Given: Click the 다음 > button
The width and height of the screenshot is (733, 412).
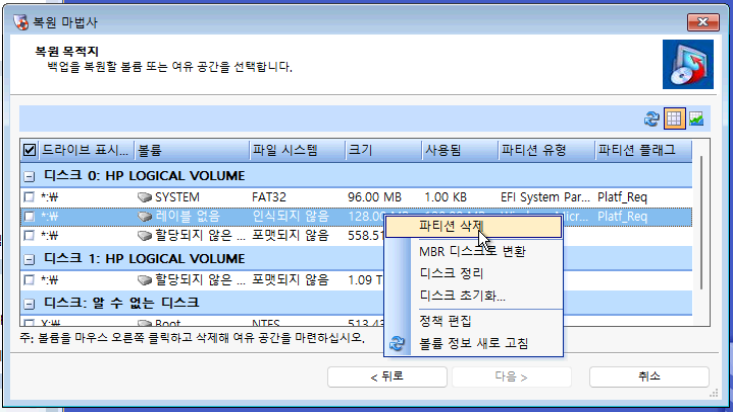Looking at the screenshot, I should point(511,377).
